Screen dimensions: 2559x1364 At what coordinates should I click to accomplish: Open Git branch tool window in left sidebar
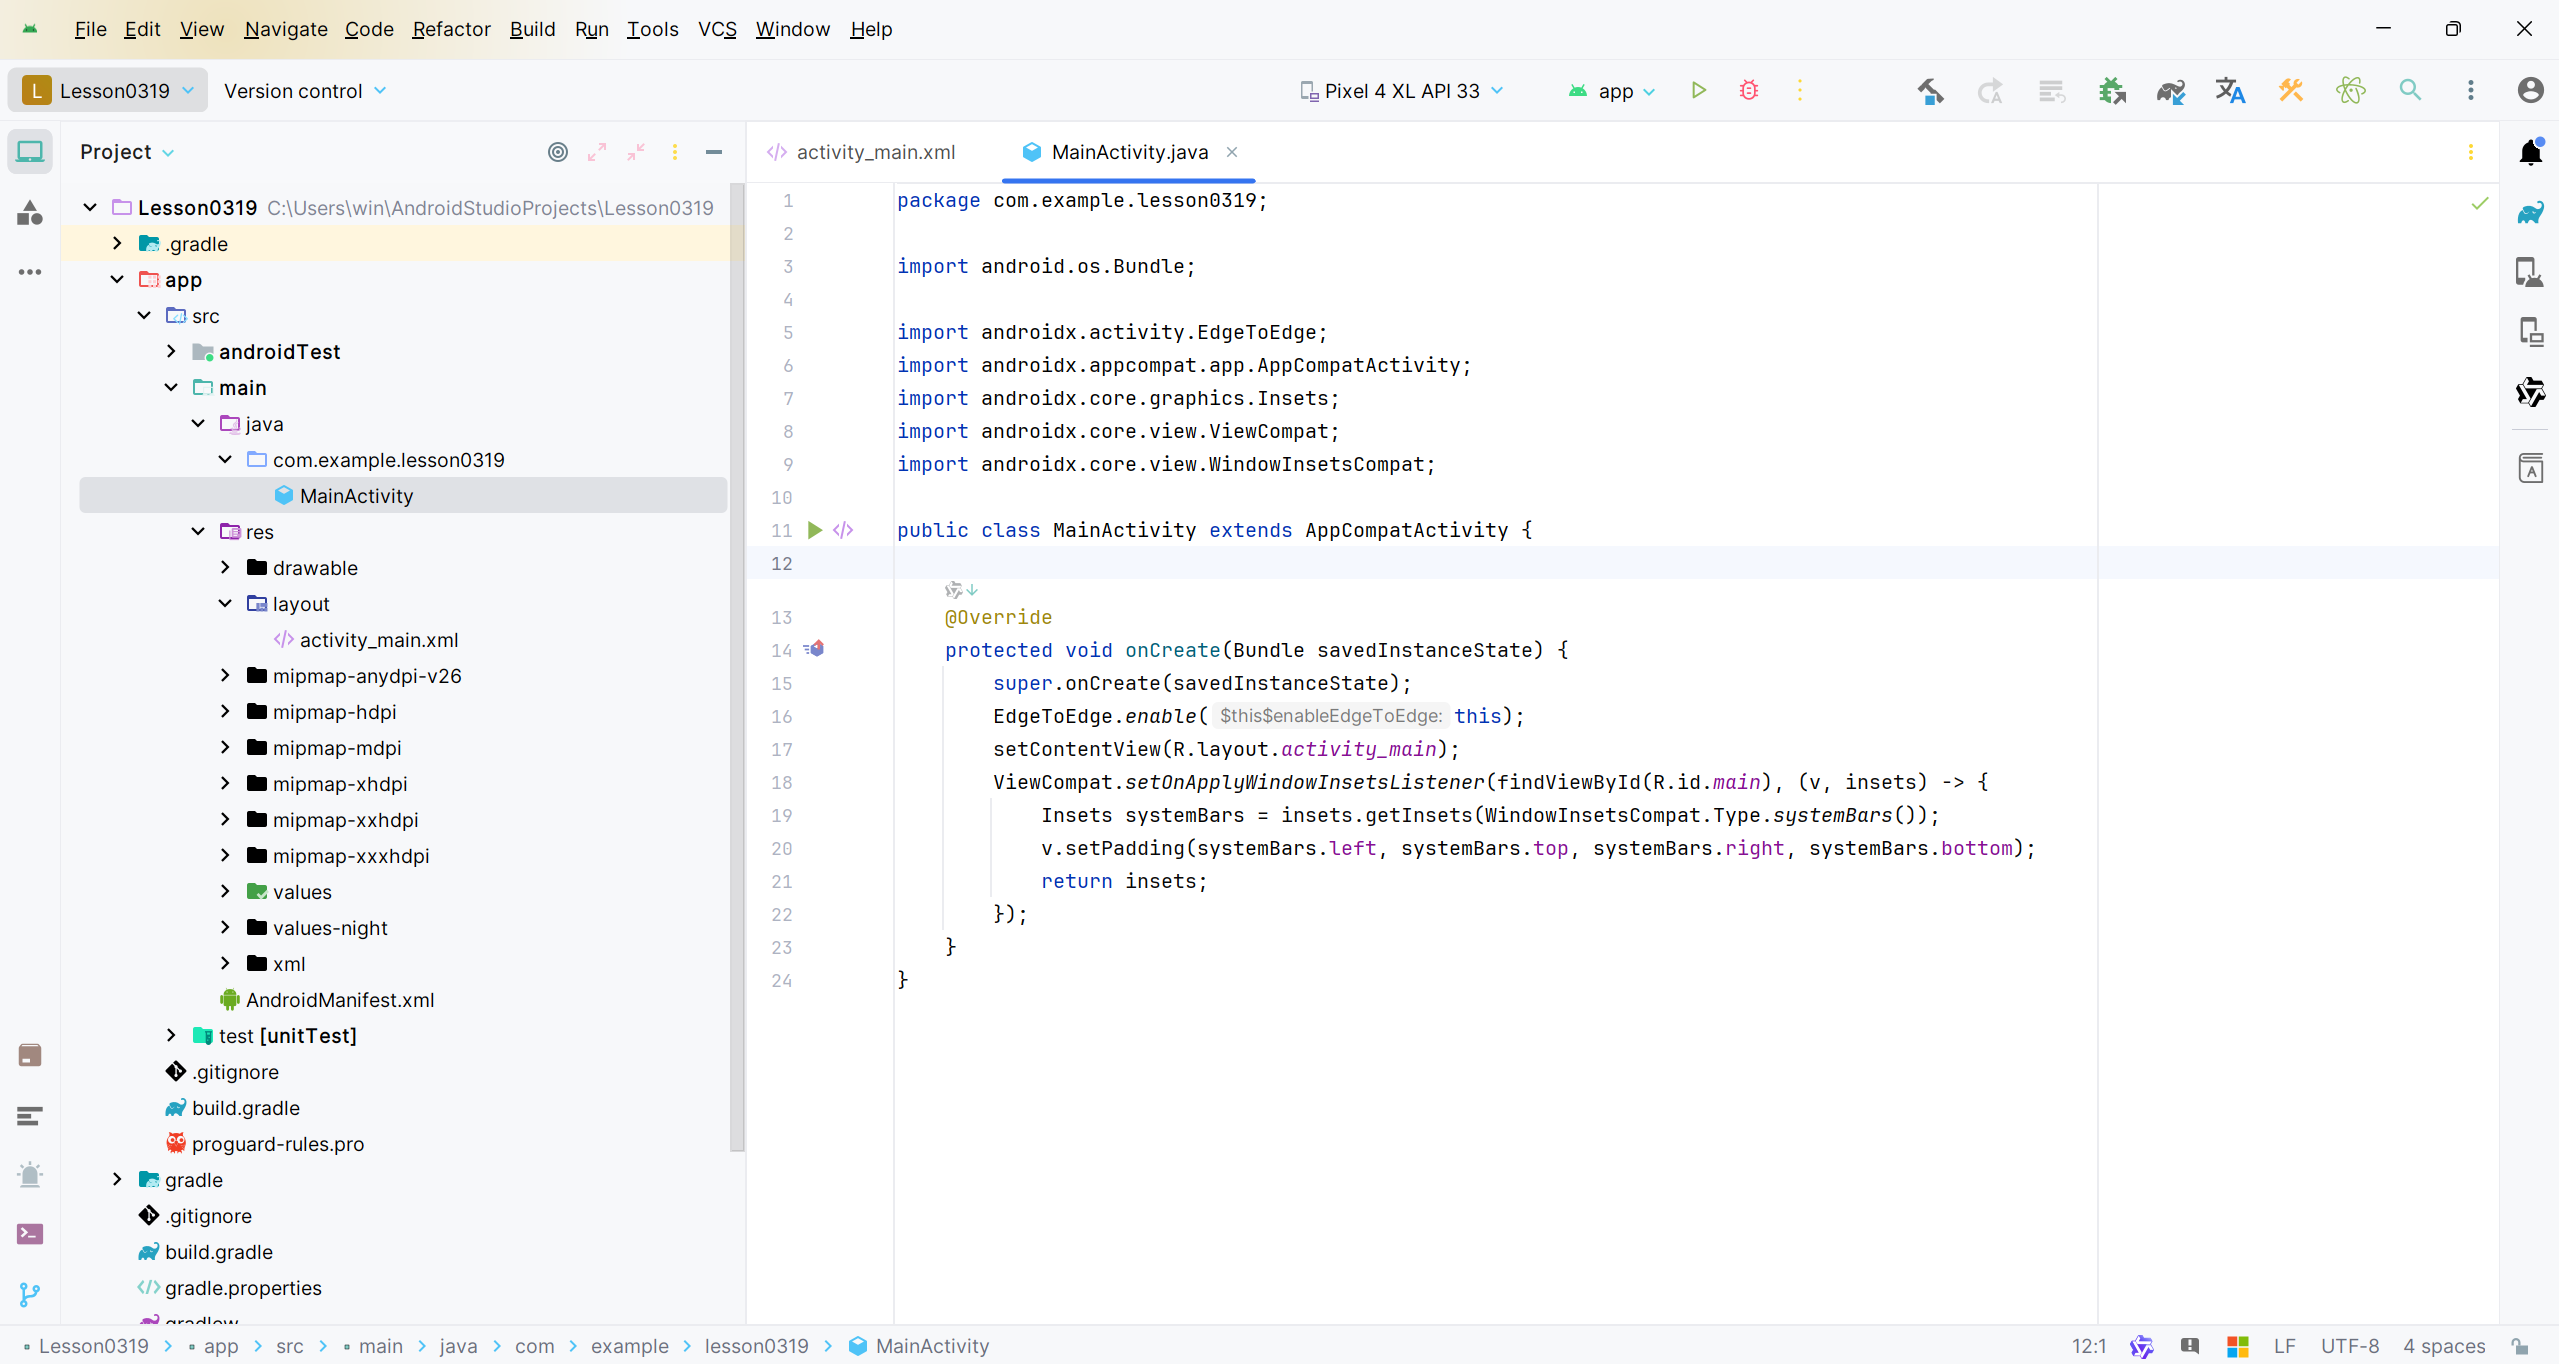(30, 1294)
